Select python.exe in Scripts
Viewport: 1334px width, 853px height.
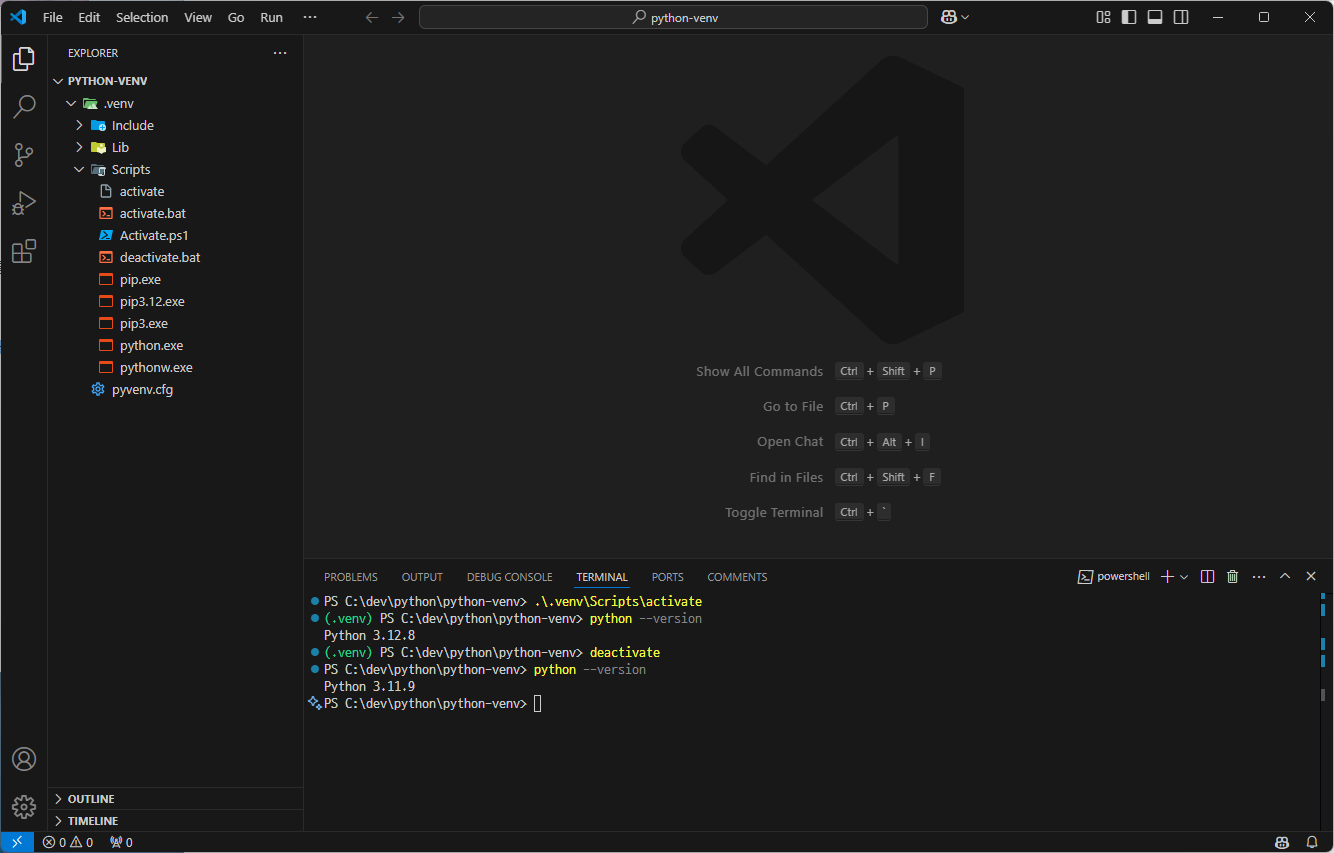tap(175, 345)
